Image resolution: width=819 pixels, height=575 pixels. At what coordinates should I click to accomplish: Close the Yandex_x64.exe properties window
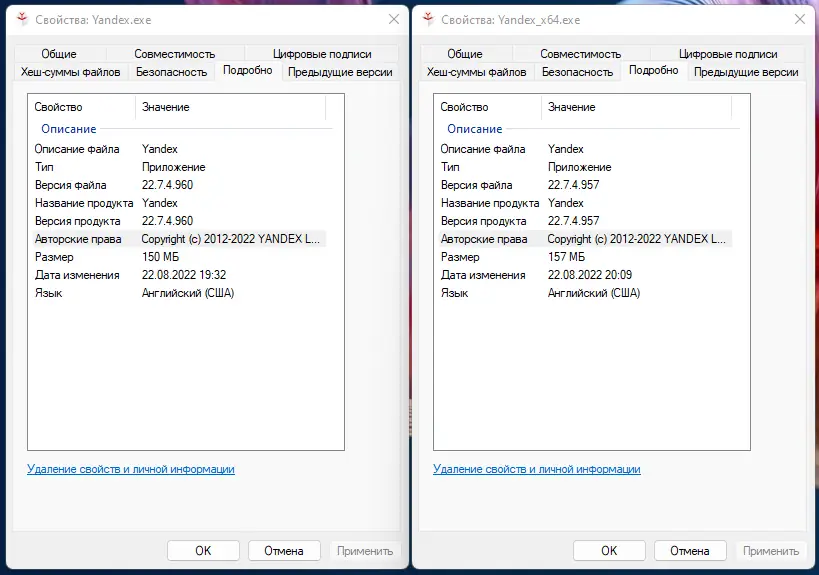799,20
